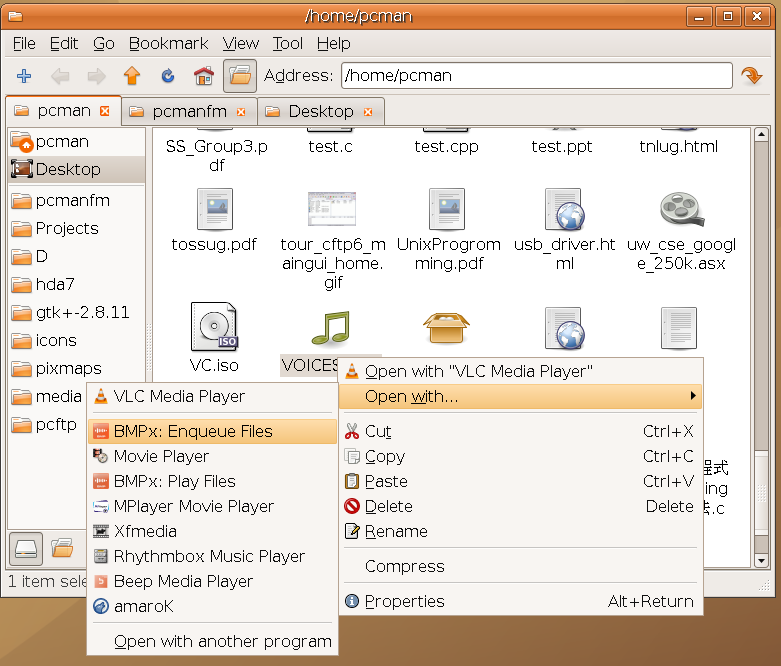781x666 pixels.
Task: Open the Tool menu
Action: pos(287,43)
